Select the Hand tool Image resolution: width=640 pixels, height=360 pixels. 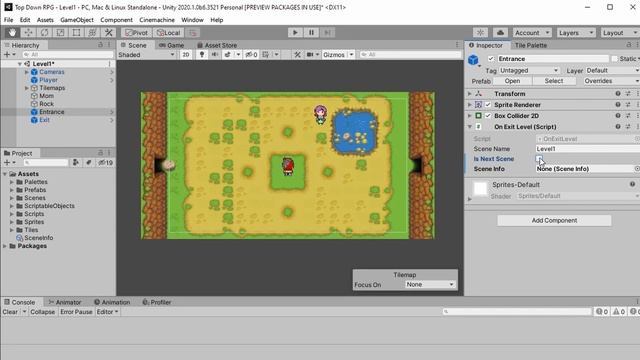pos(12,33)
